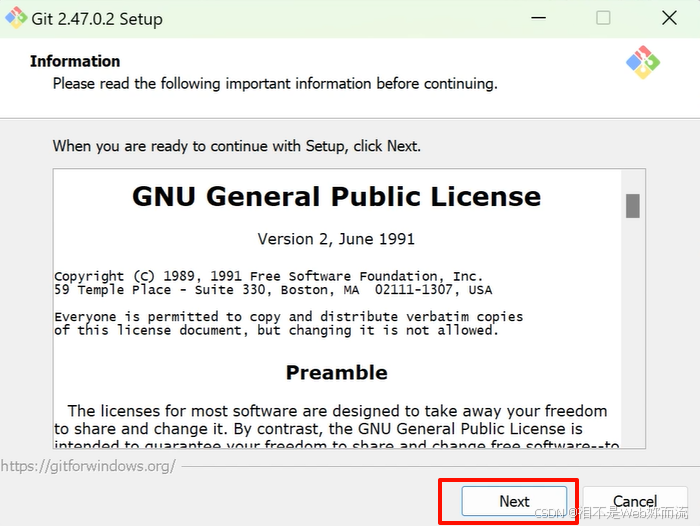
Task: Click the '59 Temple Place' address line
Action: [273, 290]
